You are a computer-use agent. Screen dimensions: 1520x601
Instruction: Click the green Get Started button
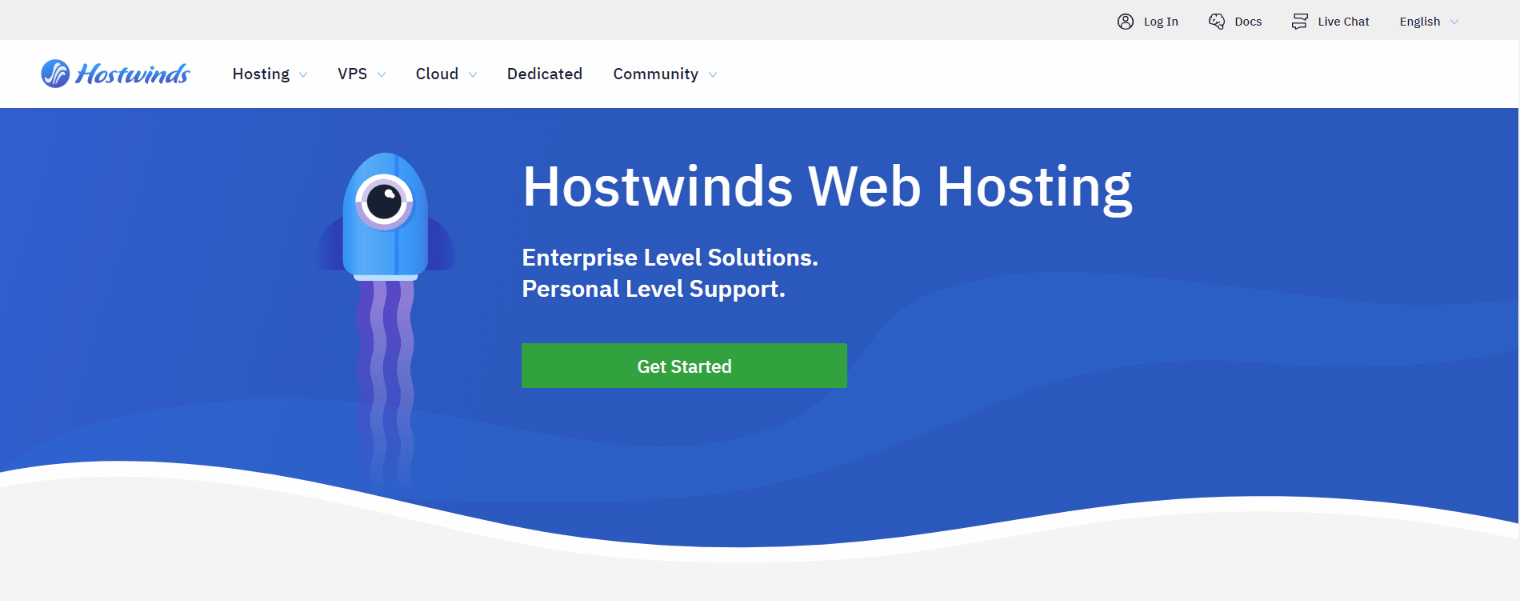tap(684, 366)
